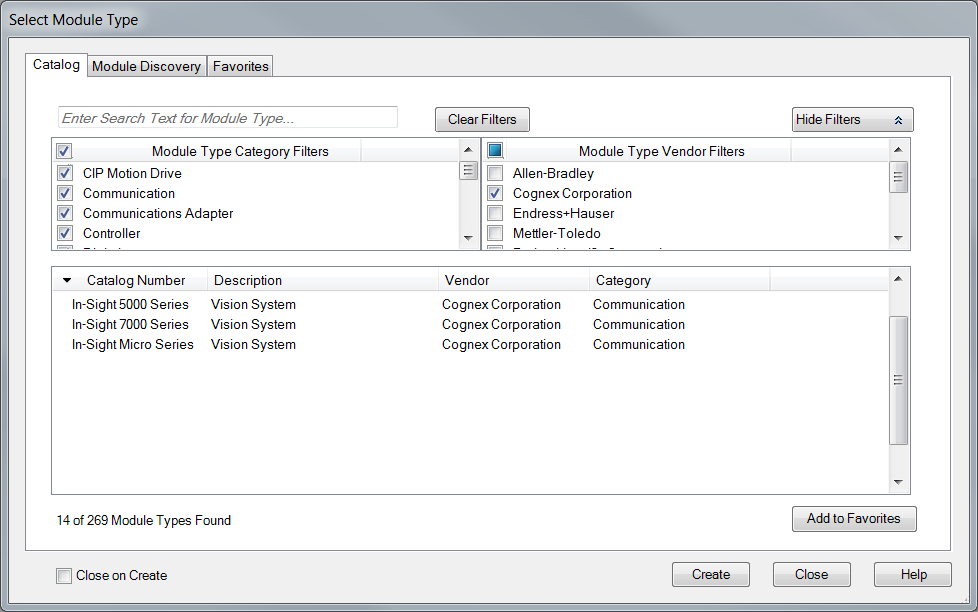978x612 pixels.
Task: Click the module results list scrollbar thumb
Action: [898, 380]
